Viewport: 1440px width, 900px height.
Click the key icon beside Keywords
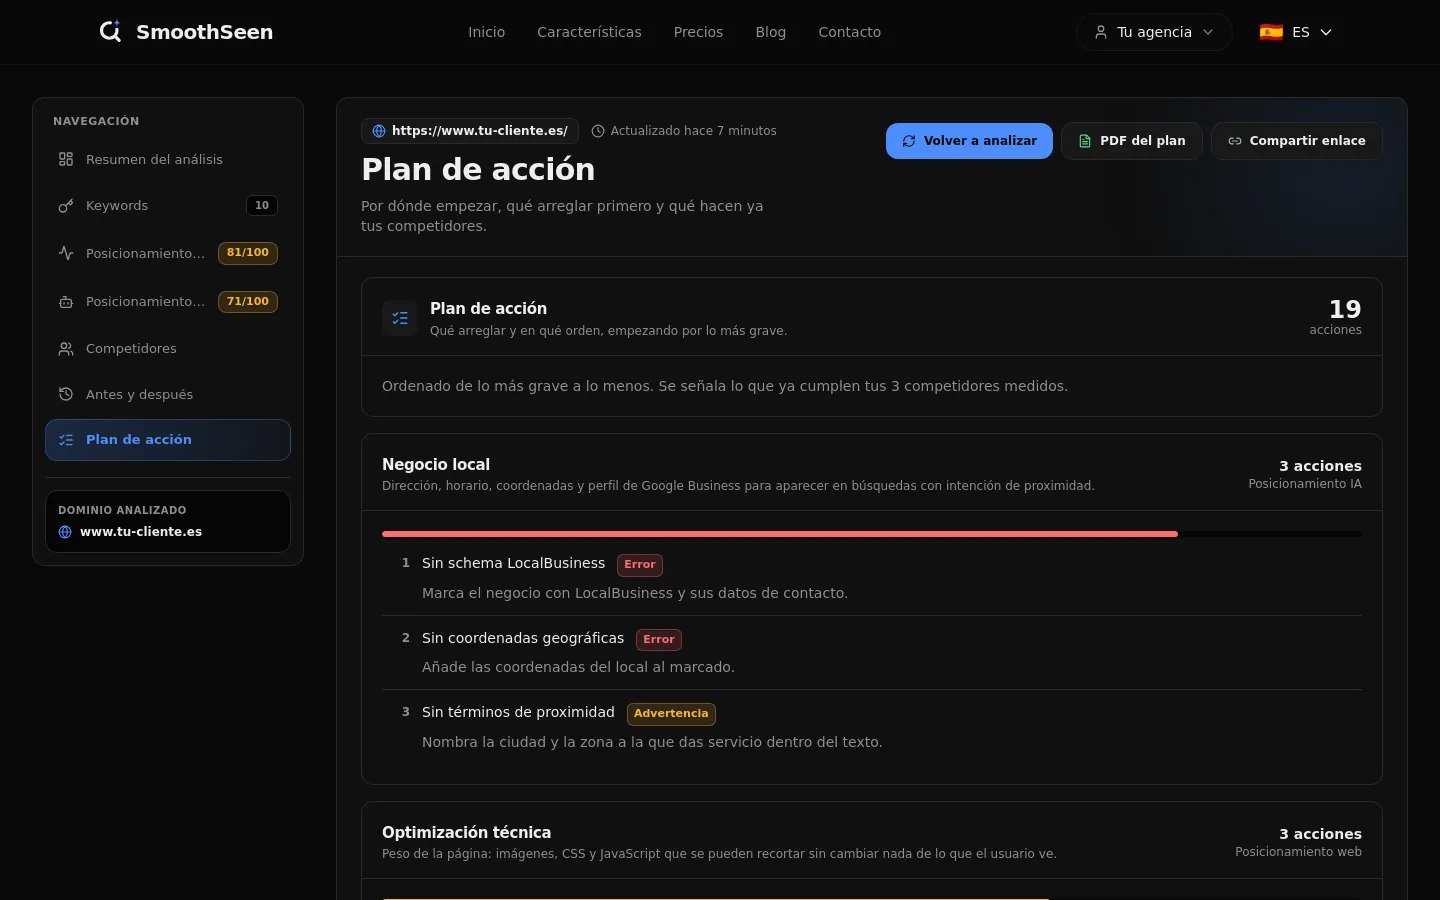(x=66, y=205)
